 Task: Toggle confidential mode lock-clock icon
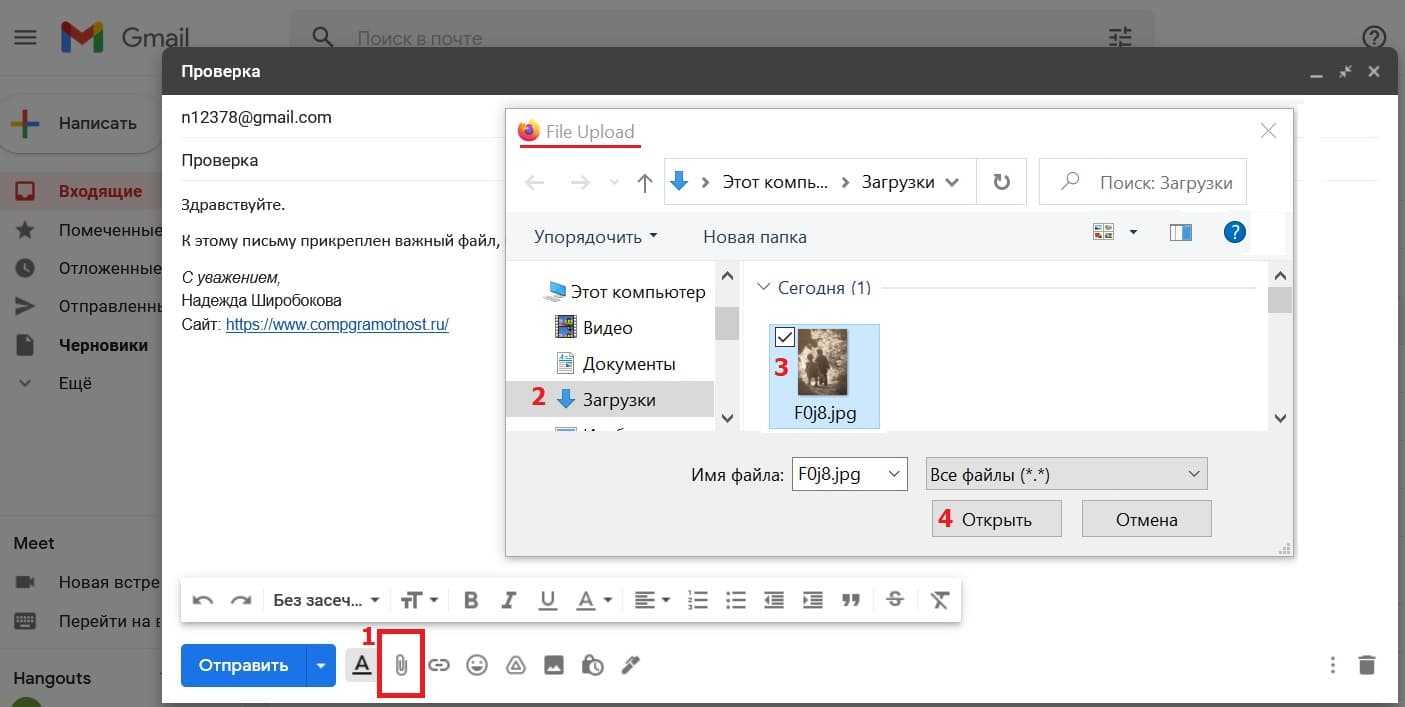(592, 665)
